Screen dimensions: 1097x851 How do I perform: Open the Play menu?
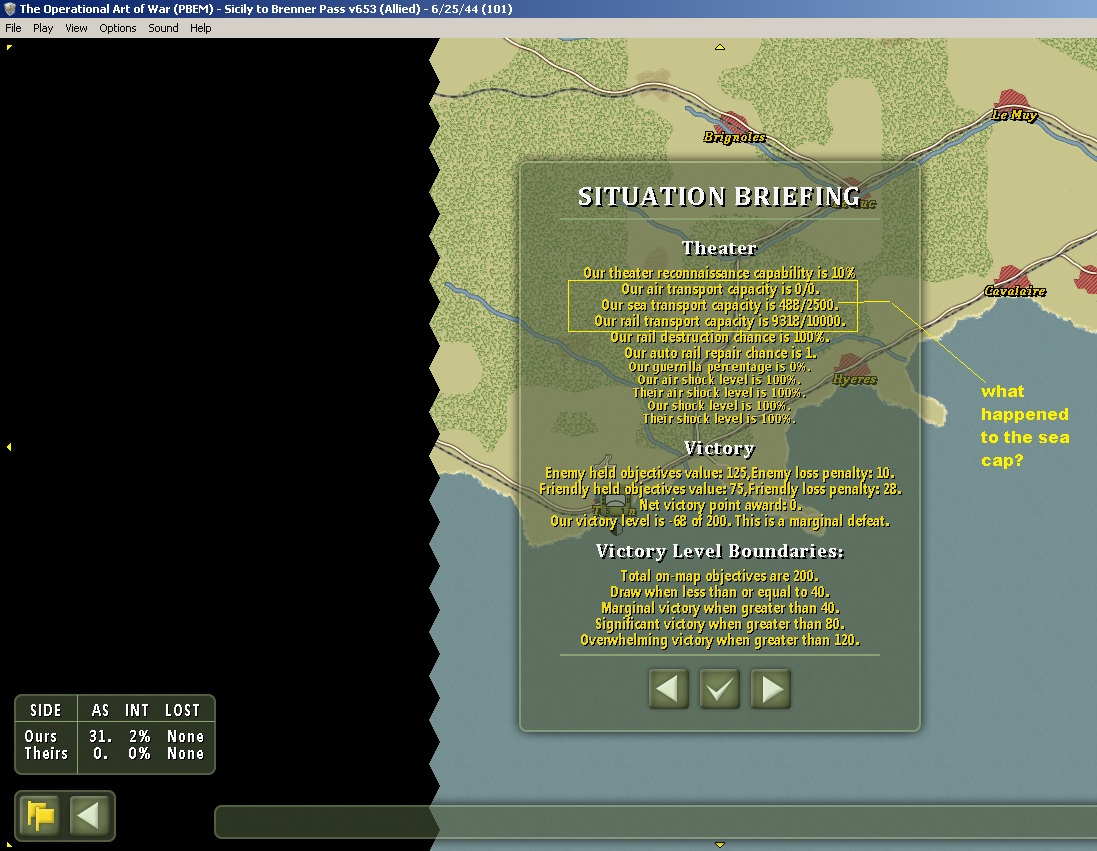[x=43, y=28]
